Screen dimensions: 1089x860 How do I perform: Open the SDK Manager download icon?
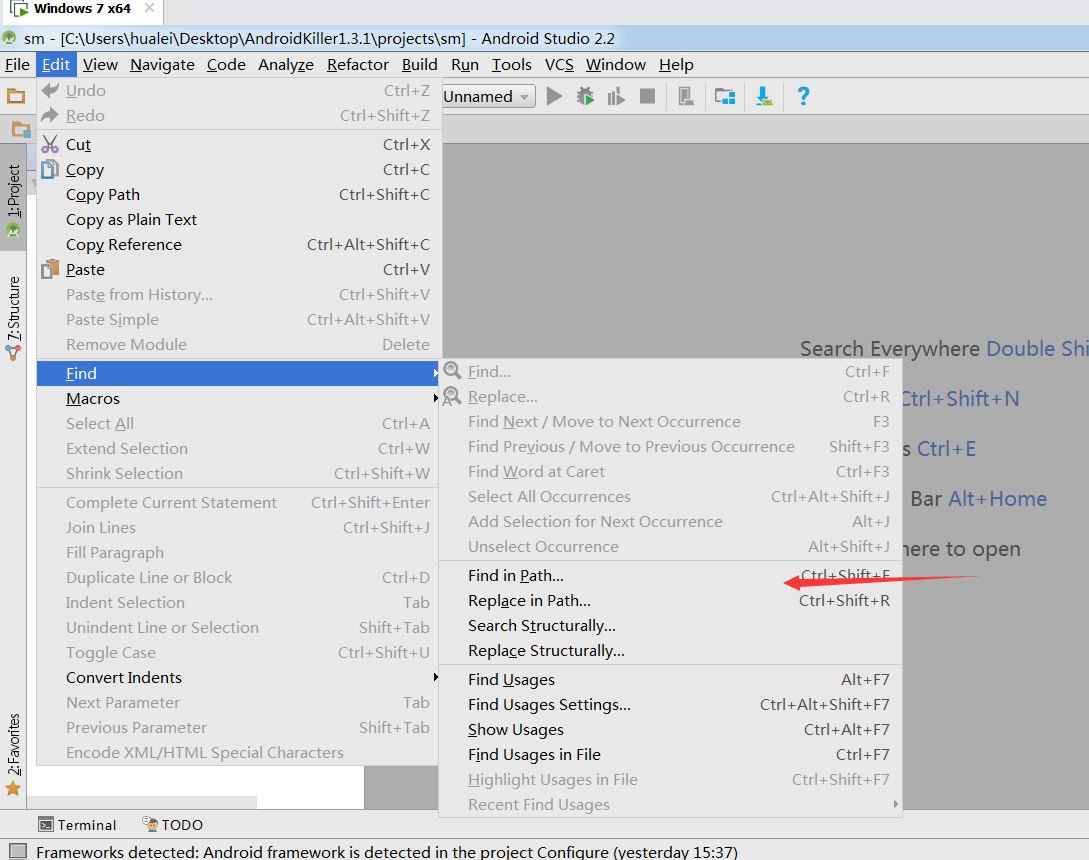pos(764,96)
